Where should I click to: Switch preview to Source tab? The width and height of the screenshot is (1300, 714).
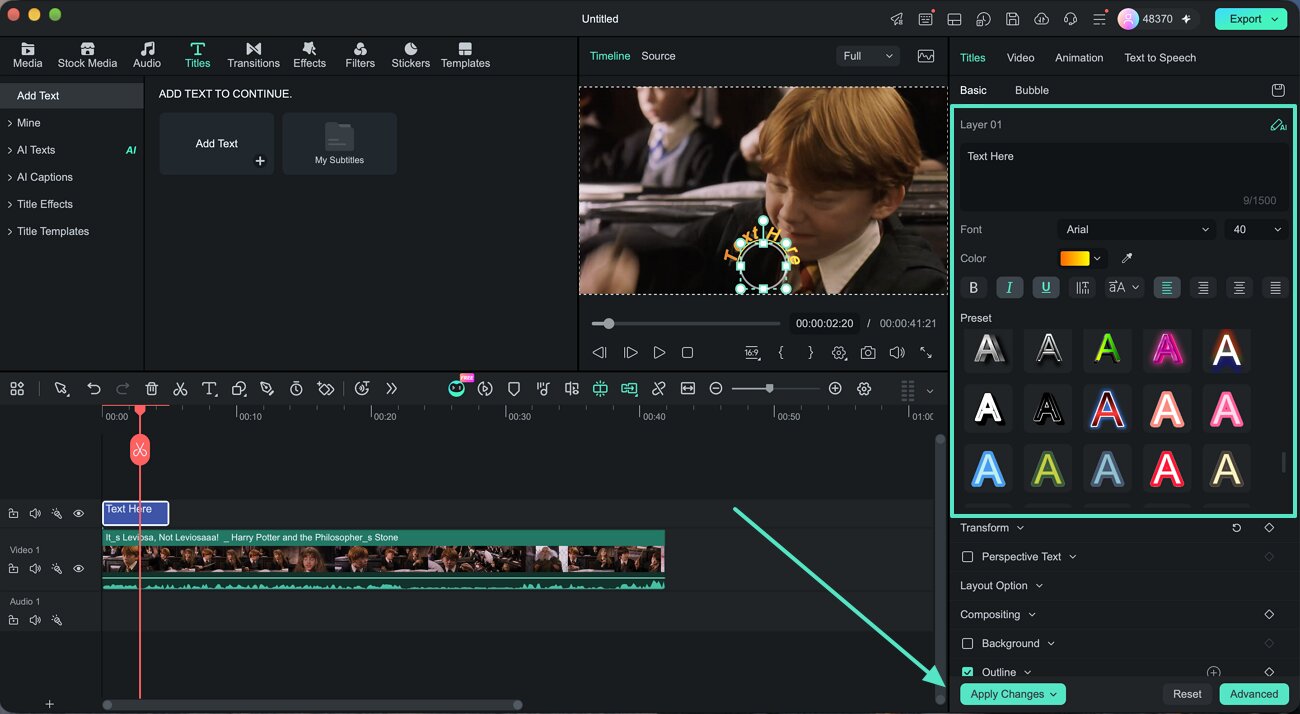658,56
